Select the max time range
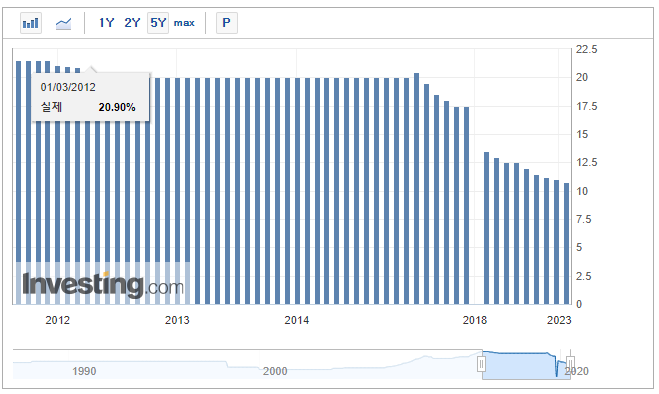Image resolution: width=659 pixels, height=394 pixels. click(184, 23)
